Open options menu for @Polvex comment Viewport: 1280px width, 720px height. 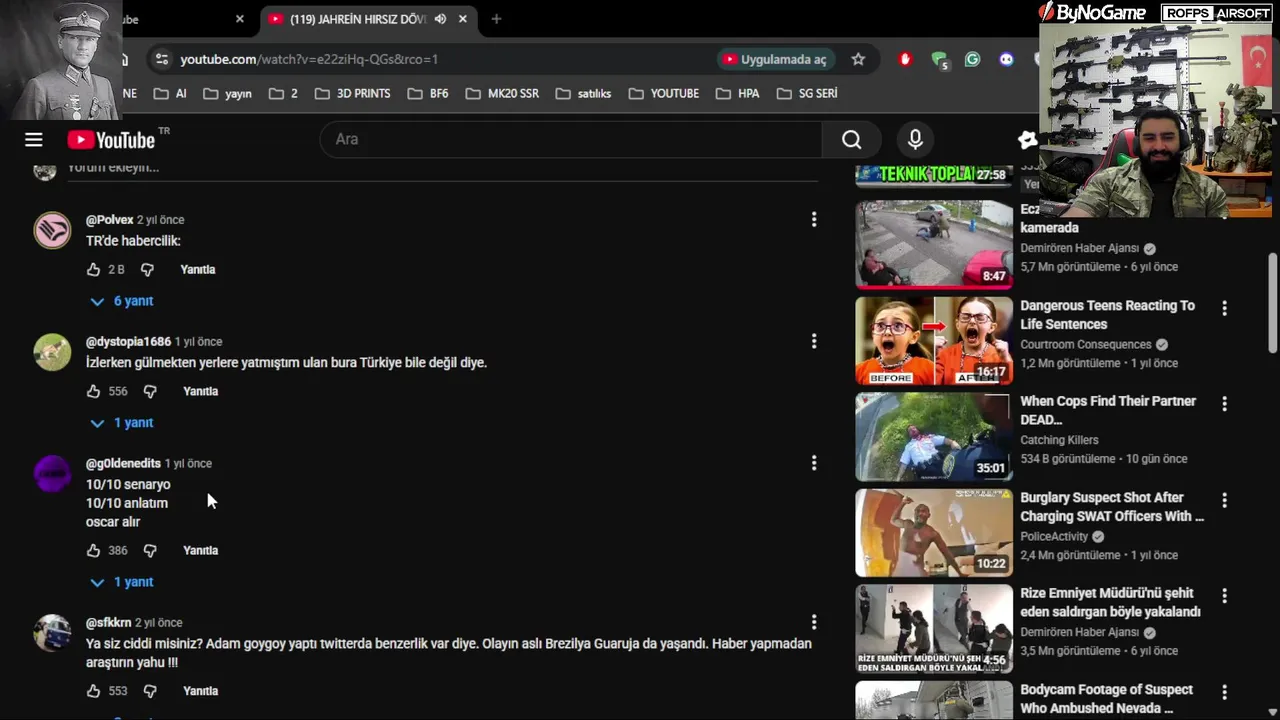click(x=814, y=219)
